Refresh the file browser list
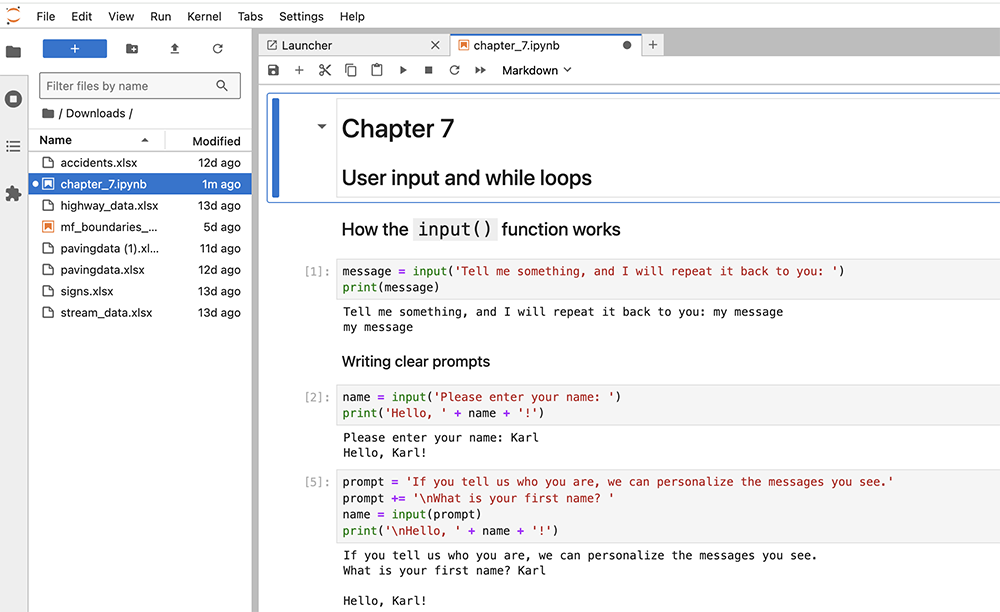Screen dimensions: 1000x612 click(x=217, y=48)
